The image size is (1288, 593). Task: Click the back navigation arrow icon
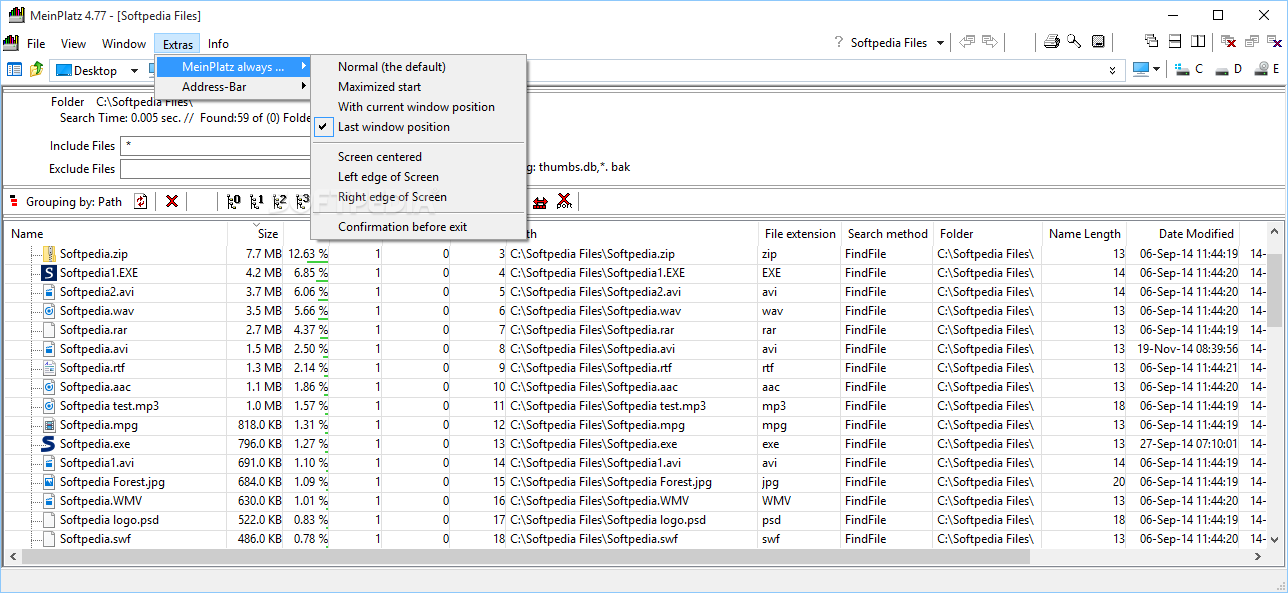[967, 42]
